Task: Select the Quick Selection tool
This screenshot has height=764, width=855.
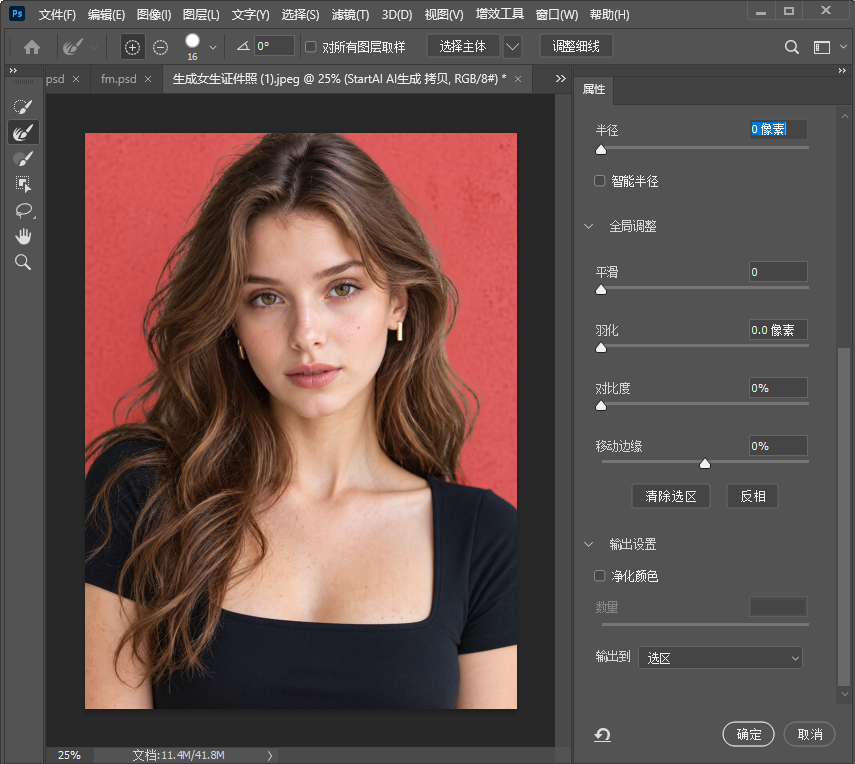Action: pyautogui.click(x=23, y=106)
